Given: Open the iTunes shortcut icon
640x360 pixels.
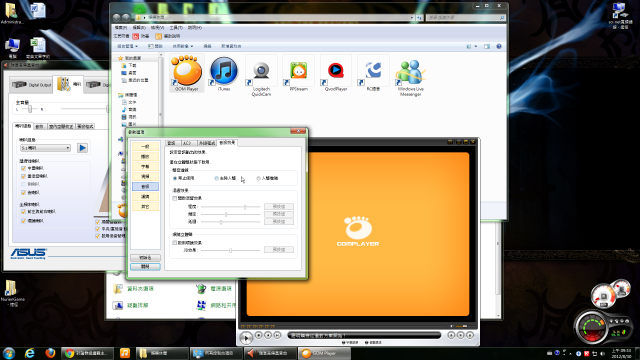Looking at the screenshot, I should tap(224, 73).
